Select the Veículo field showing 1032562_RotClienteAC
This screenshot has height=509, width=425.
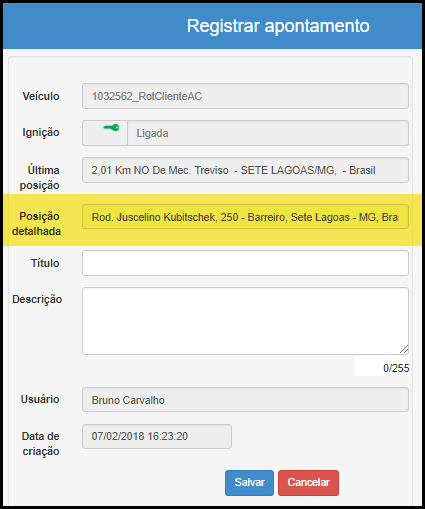point(245,96)
